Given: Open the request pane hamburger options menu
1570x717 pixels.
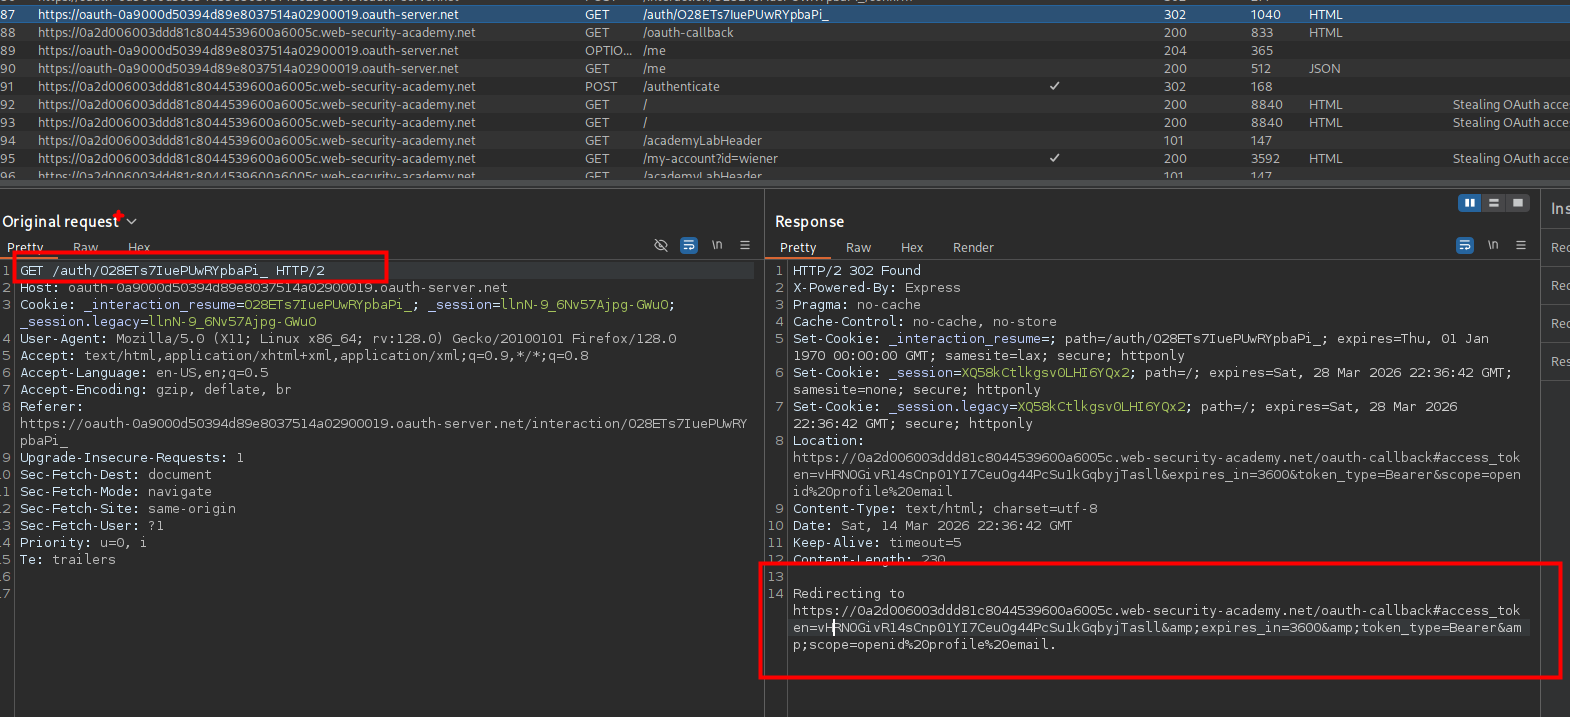Looking at the screenshot, I should click(745, 245).
